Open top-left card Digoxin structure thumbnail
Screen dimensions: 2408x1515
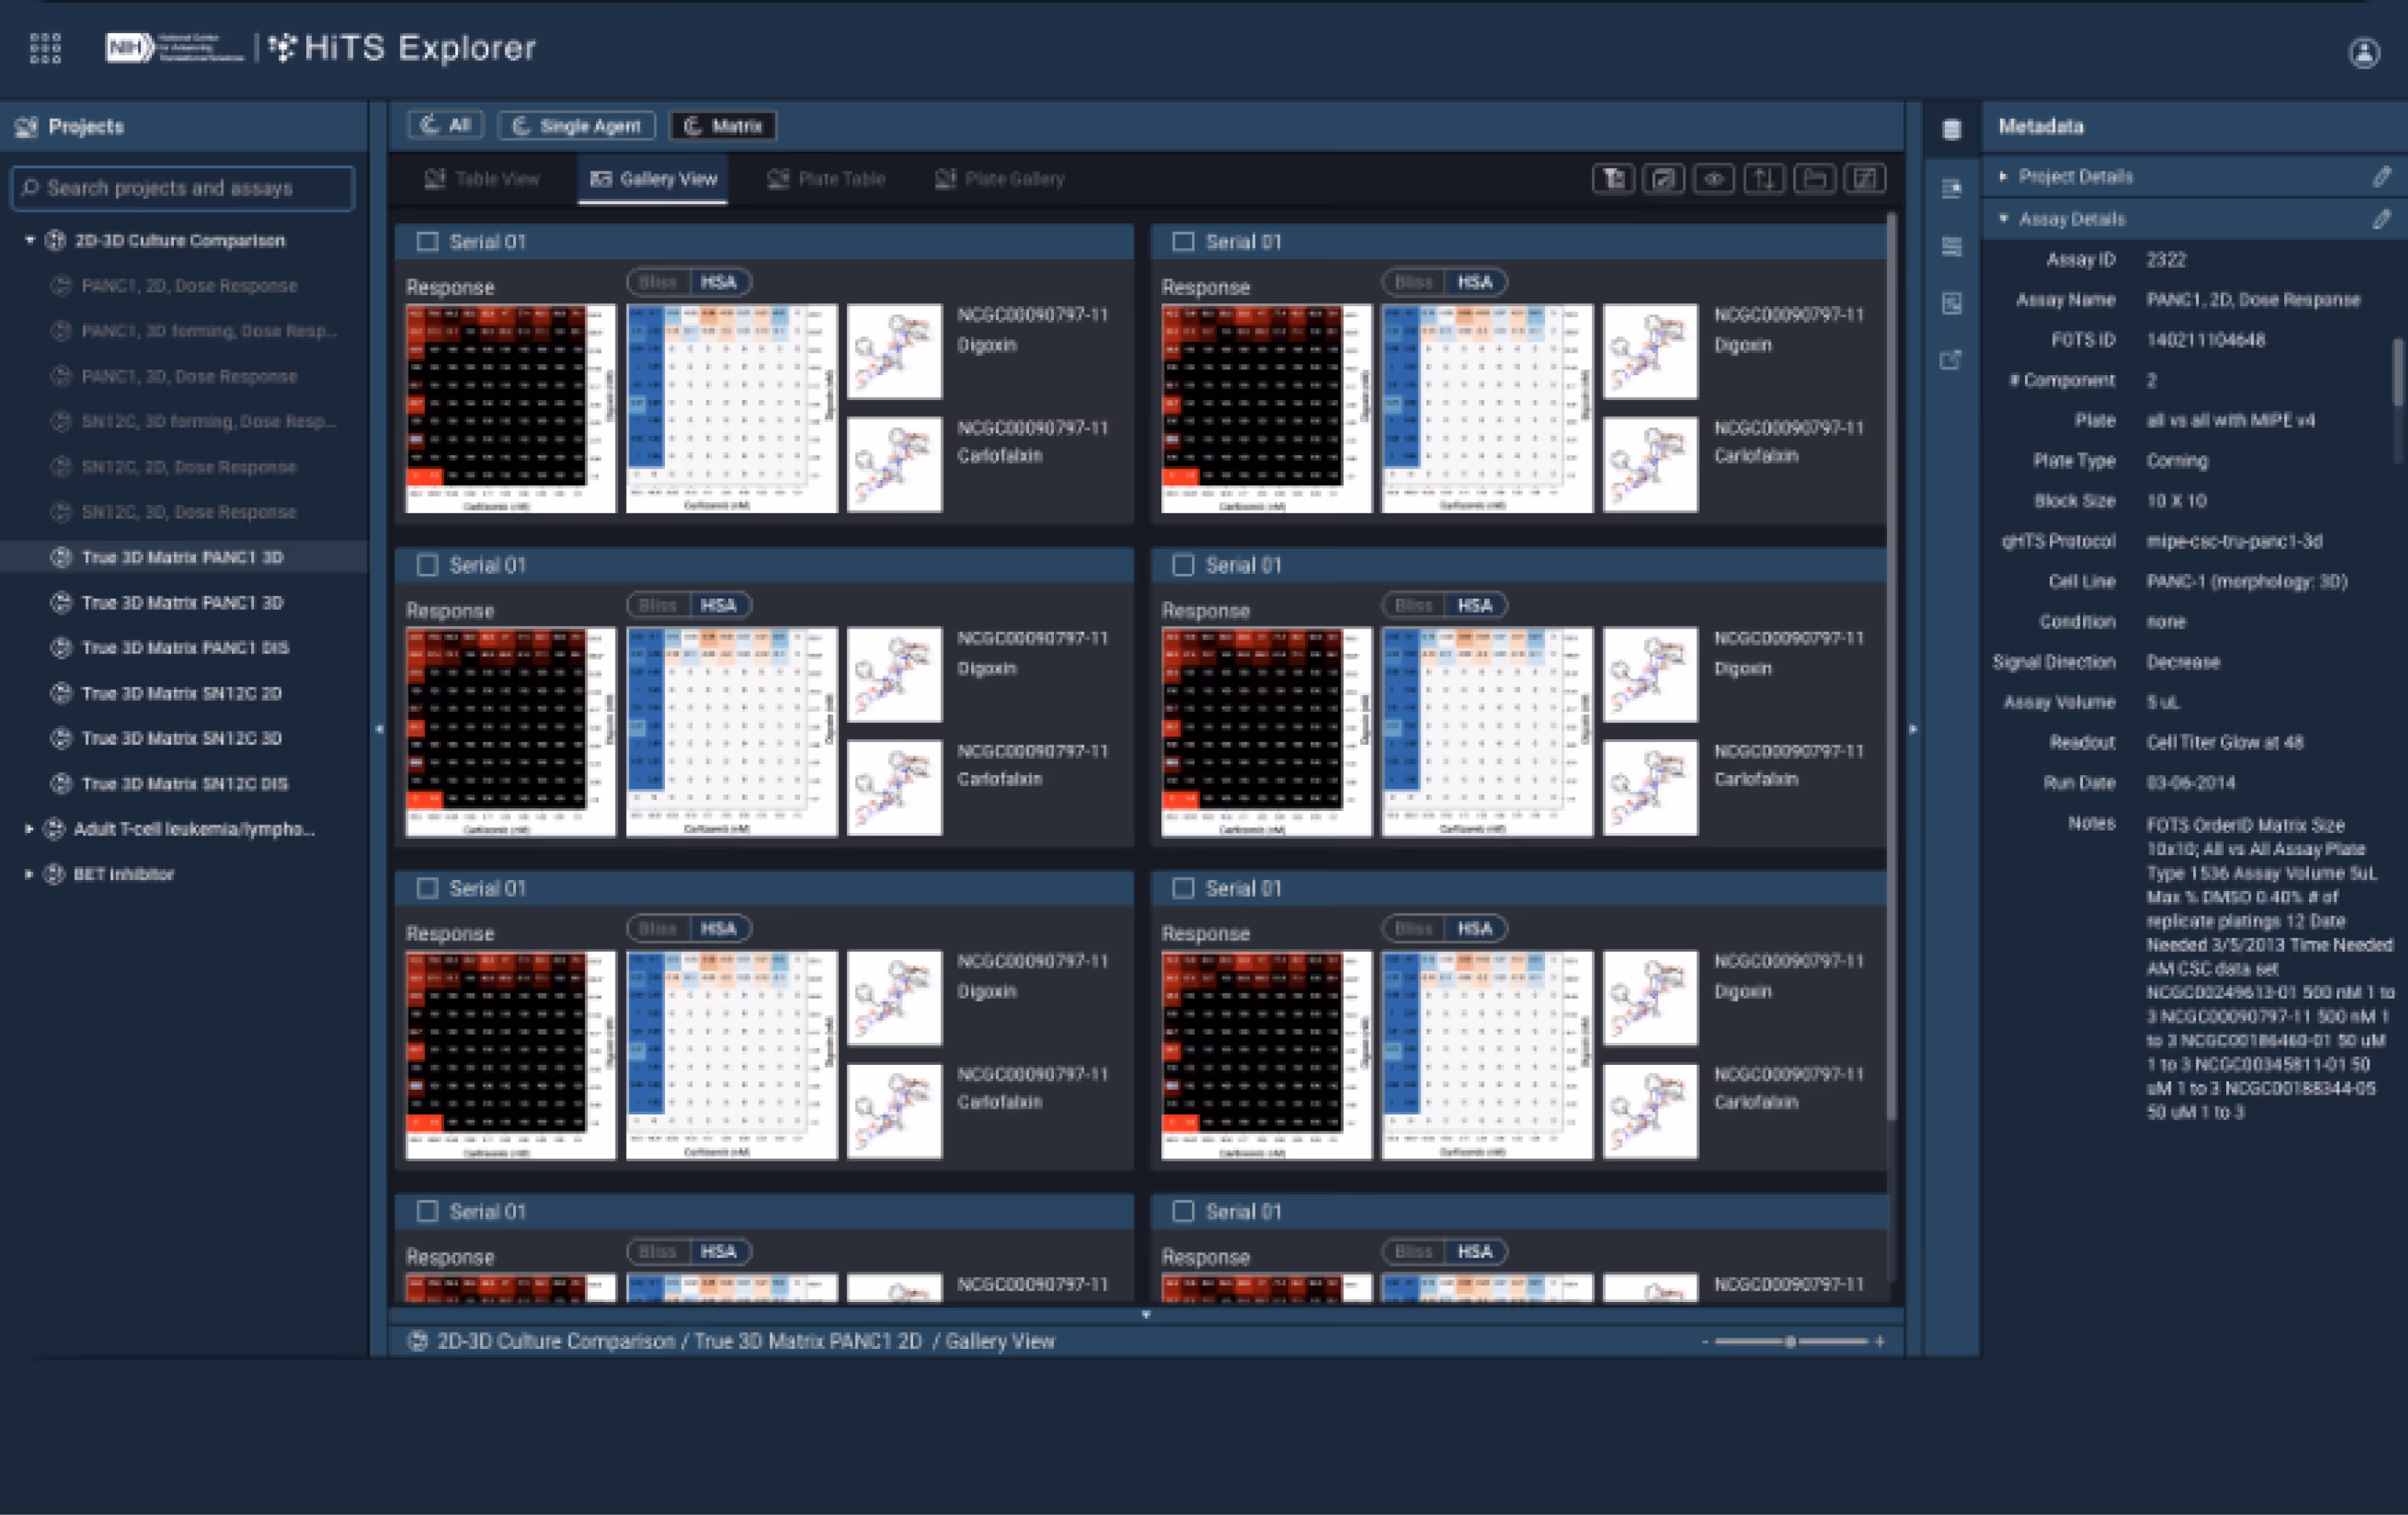[894, 352]
